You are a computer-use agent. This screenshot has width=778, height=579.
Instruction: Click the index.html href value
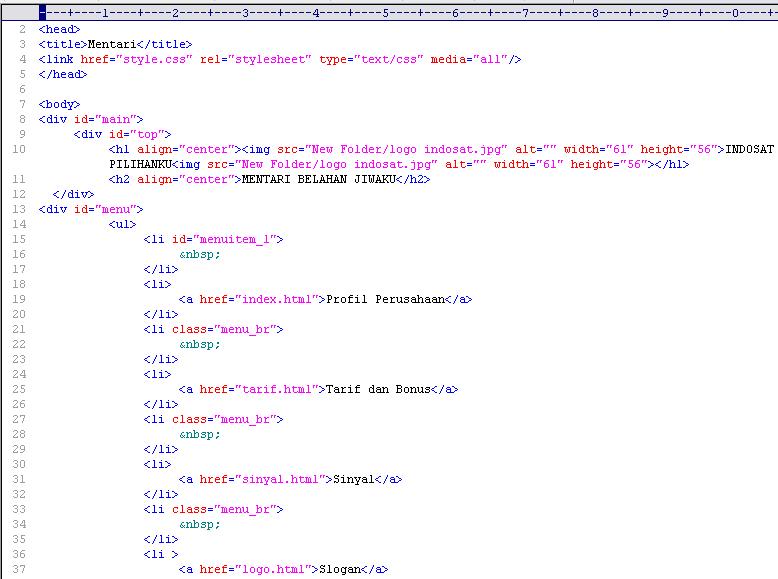click(x=280, y=299)
